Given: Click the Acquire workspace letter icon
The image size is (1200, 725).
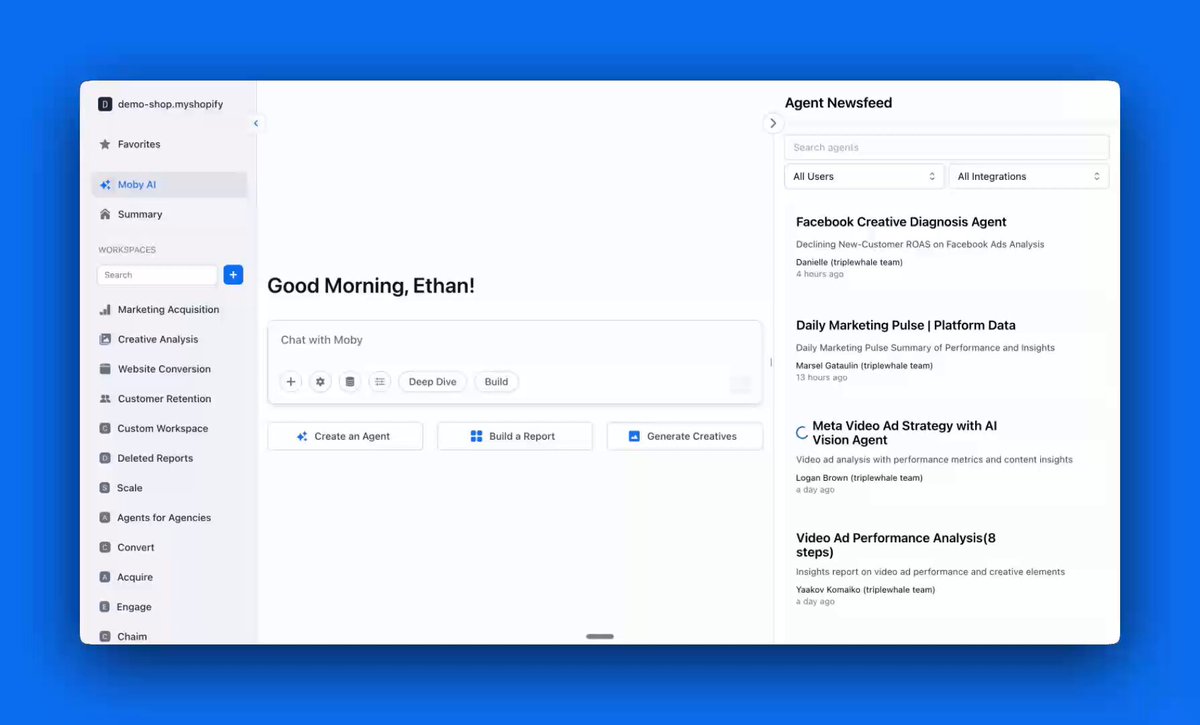Looking at the screenshot, I should pos(105,577).
